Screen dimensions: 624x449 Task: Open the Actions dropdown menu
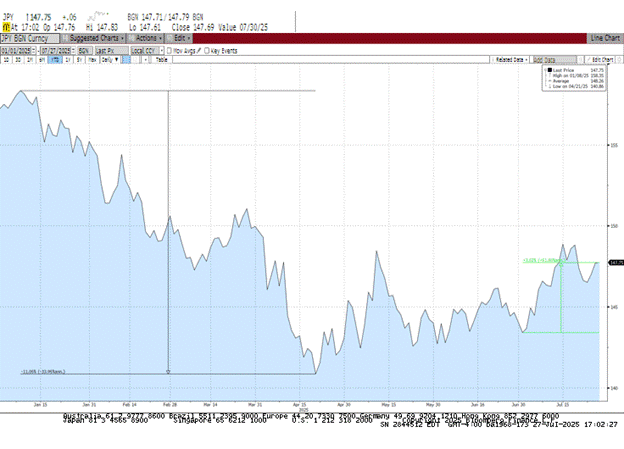(145, 38)
